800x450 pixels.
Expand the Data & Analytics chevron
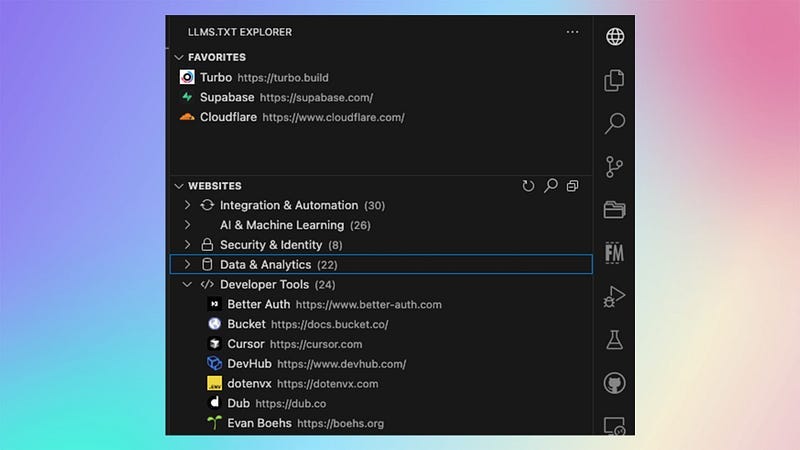tap(187, 264)
